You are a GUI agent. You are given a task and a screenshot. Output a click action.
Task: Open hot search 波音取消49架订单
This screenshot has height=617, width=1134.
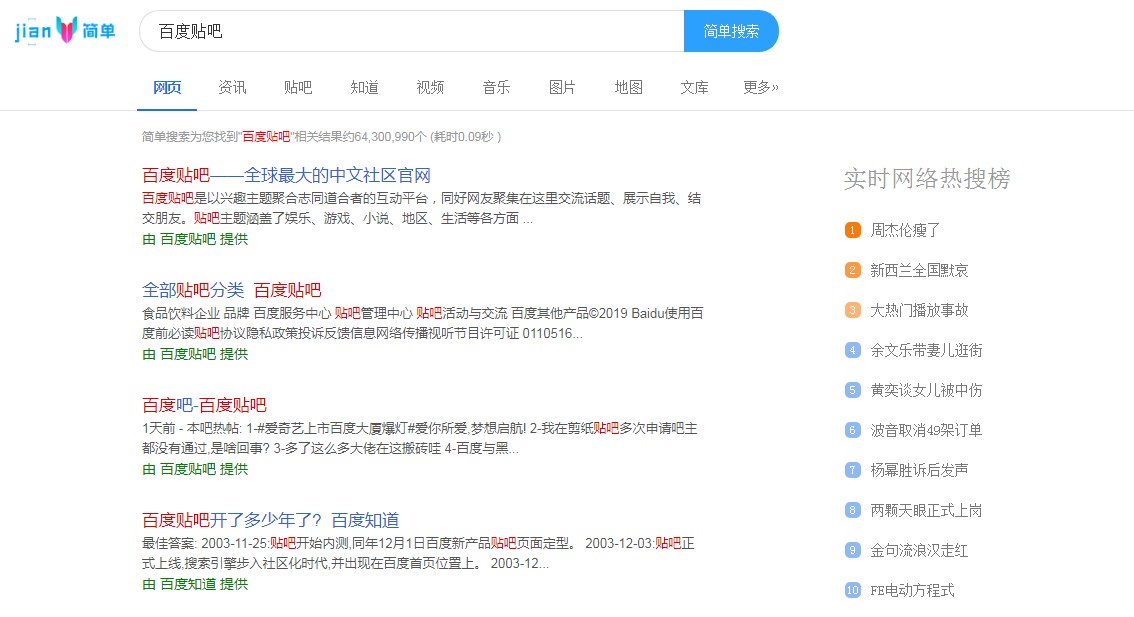coord(926,430)
